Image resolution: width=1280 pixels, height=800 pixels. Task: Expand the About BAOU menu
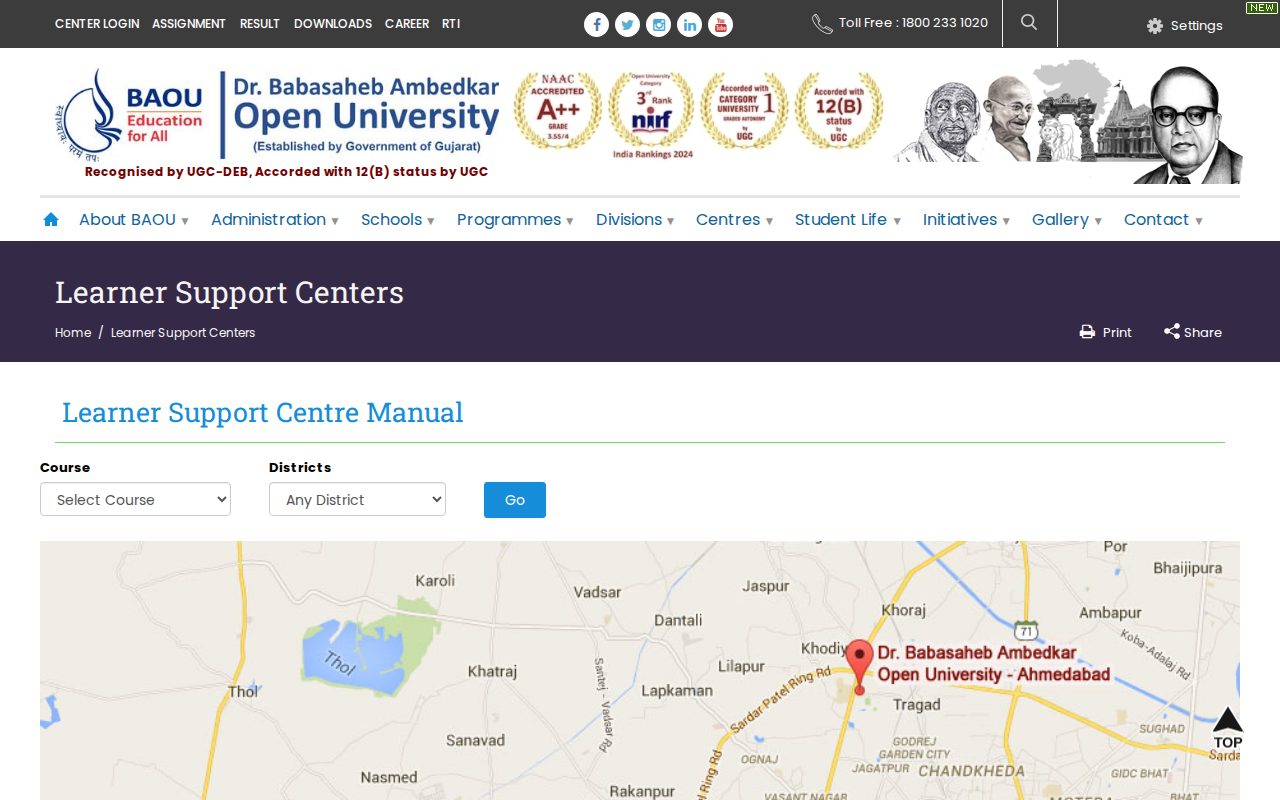[134, 220]
